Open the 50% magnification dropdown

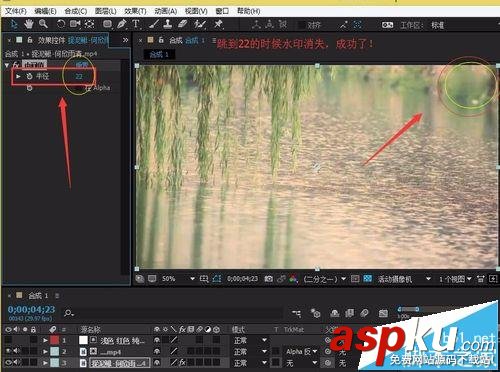178,279
